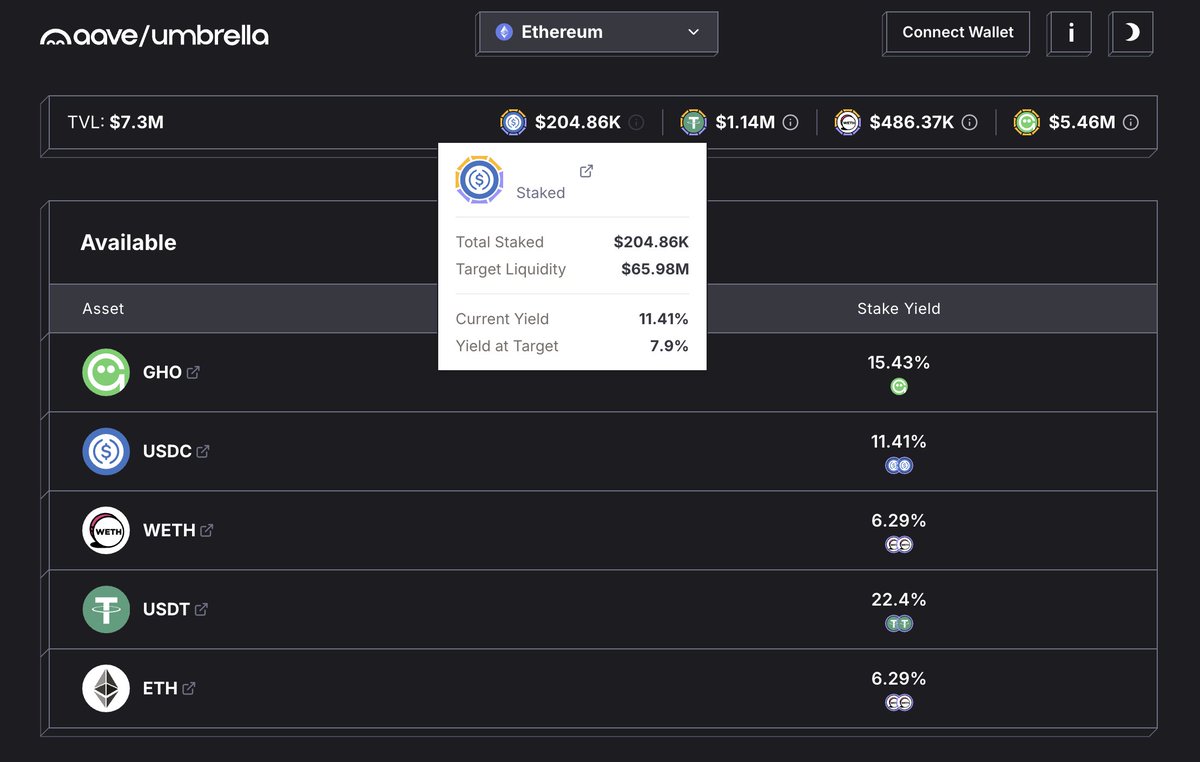Click the info icon next to $1.14M
Screen dimensions: 1200x762
pos(790,122)
